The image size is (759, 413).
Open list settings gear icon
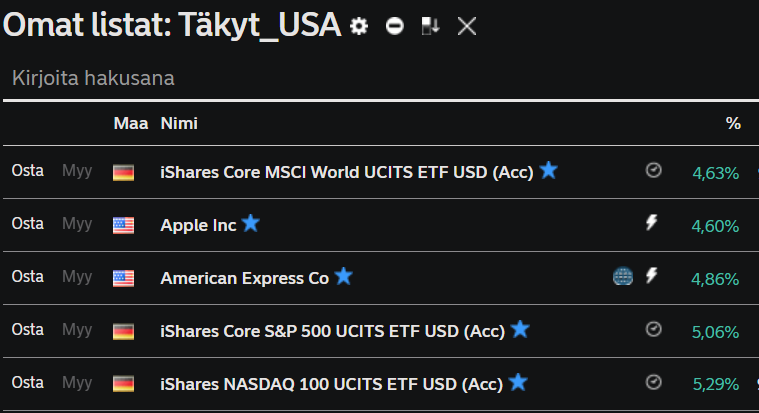(x=359, y=26)
